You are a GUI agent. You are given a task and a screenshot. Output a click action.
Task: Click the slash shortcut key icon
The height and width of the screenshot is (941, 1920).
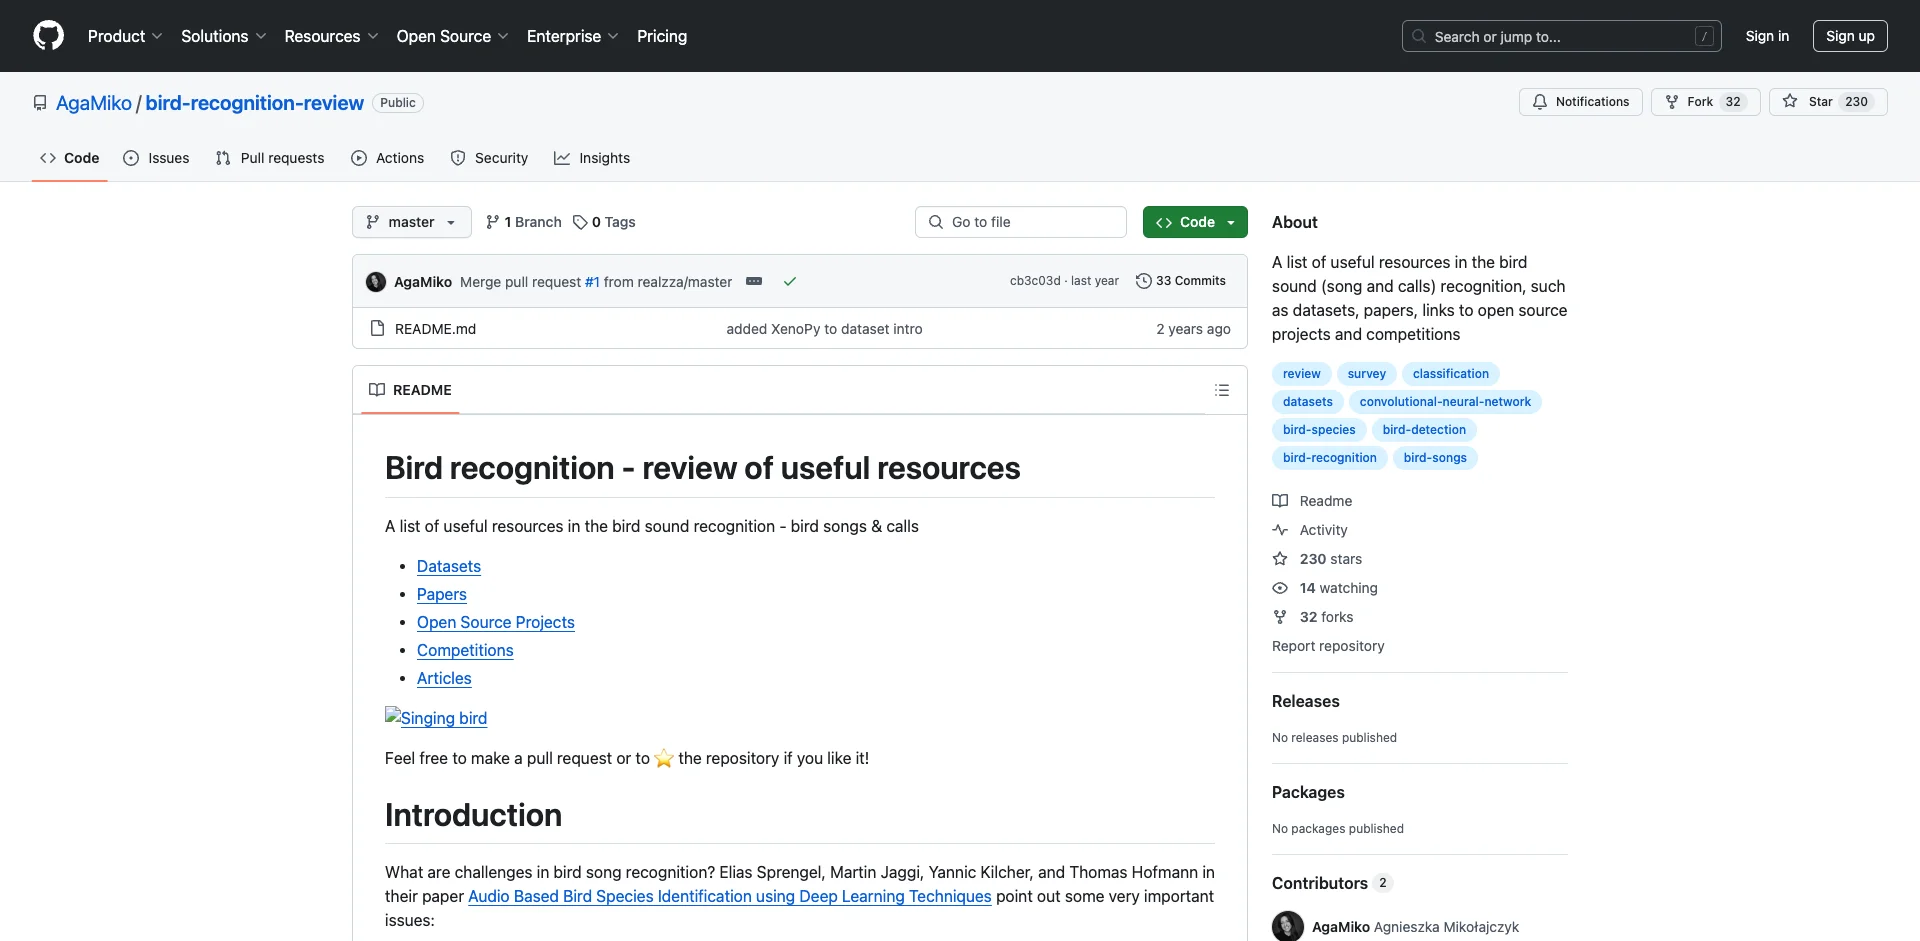[x=1705, y=36]
